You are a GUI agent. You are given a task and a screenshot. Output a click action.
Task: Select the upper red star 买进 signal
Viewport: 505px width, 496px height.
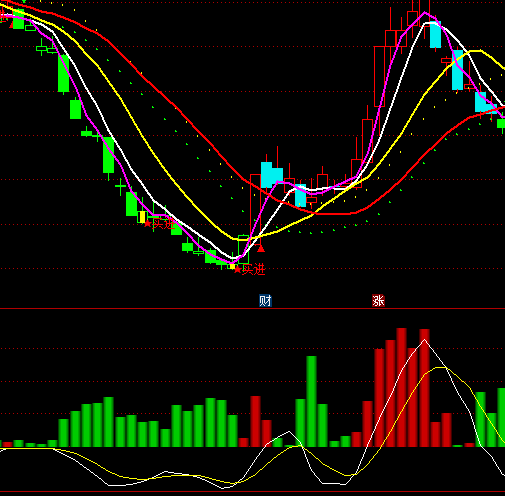tap(159, 224)
